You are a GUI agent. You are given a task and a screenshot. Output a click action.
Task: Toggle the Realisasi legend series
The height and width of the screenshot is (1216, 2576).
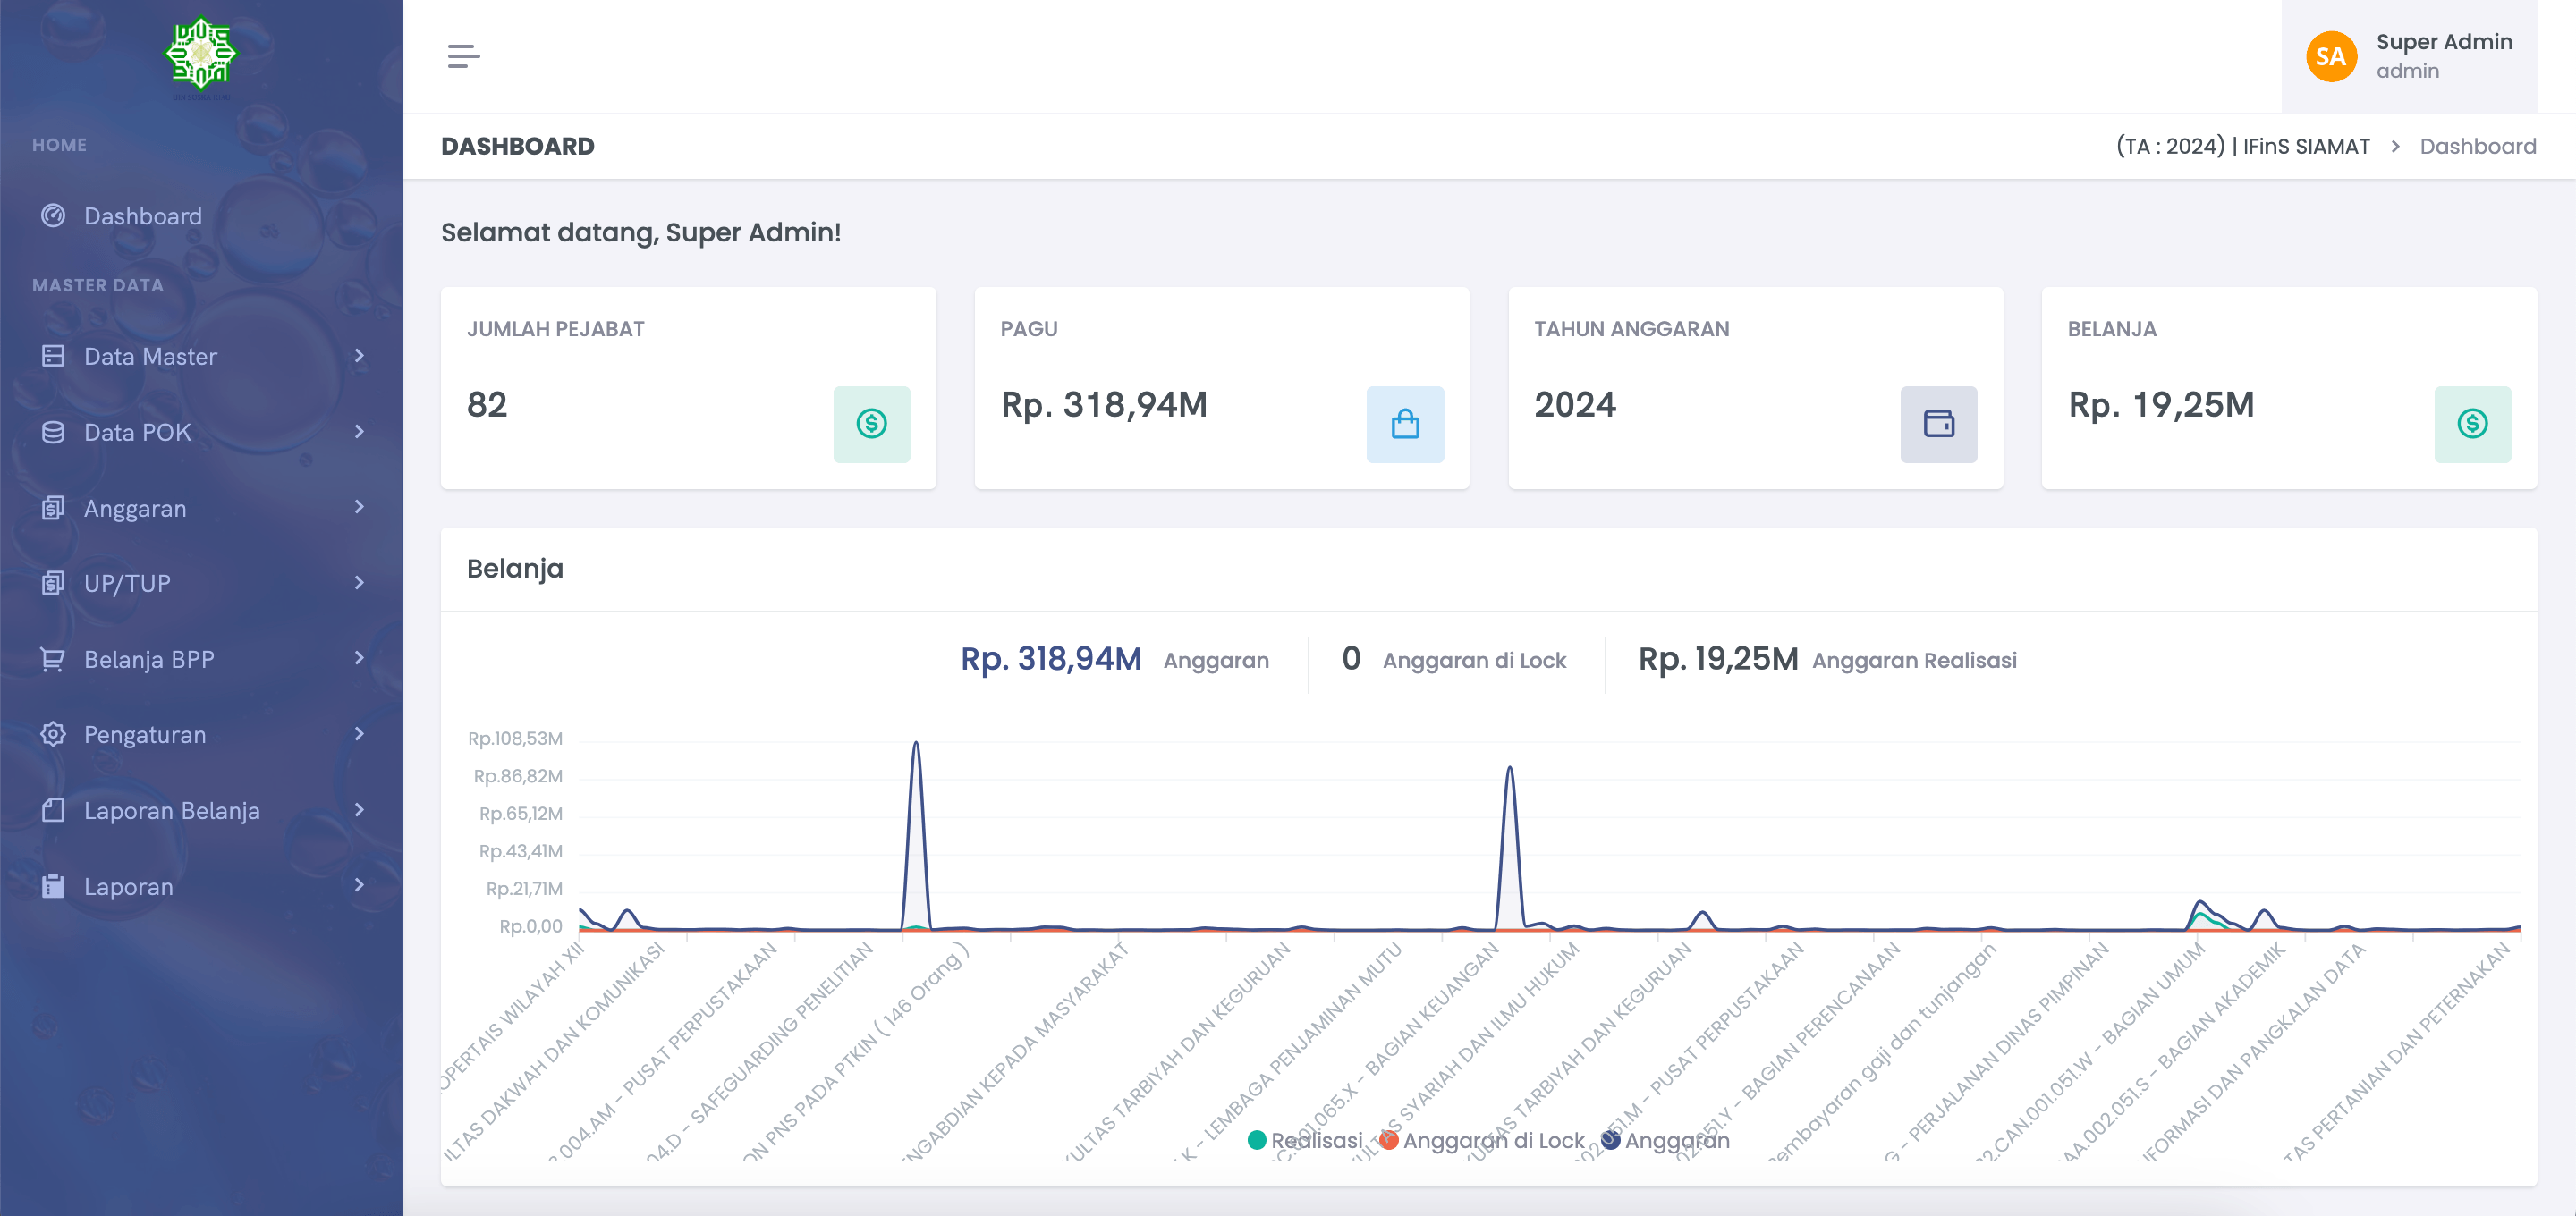coord(1305,1140)
